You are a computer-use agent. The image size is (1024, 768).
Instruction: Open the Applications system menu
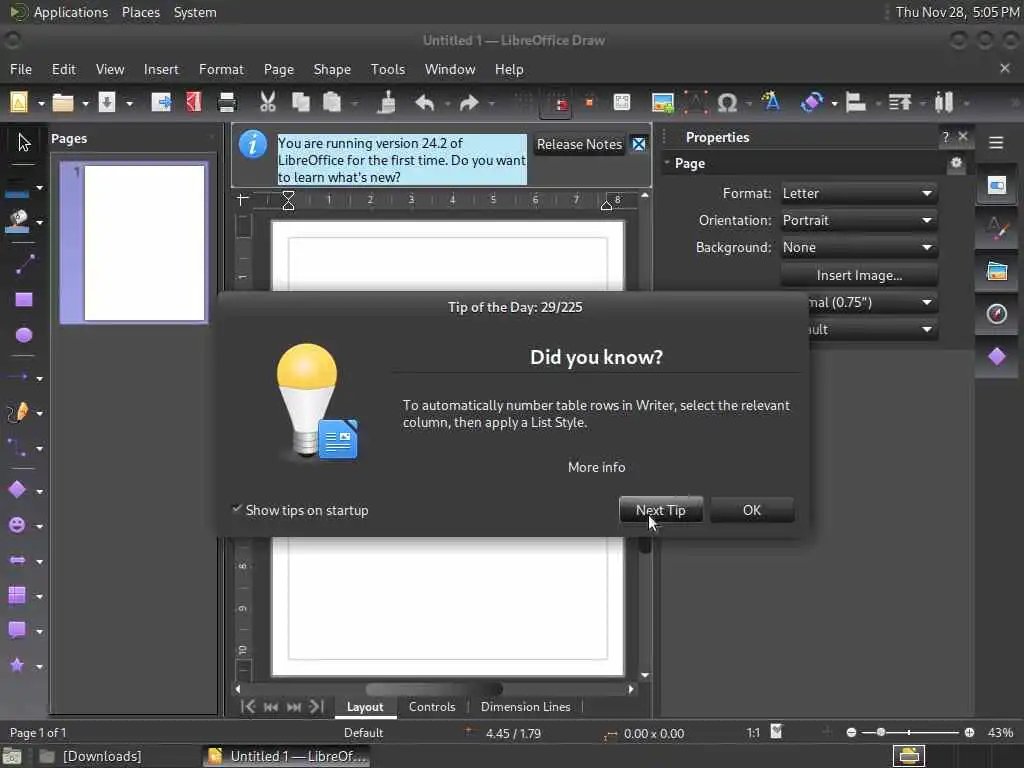[x=71, y=12]
